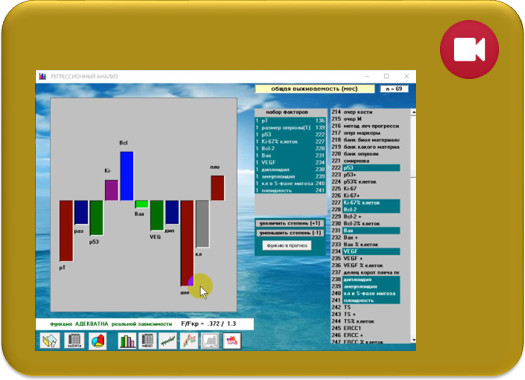Click the variable list scrollbar down arrow
The width and height of the screenshot is (525, 380).
(x=414, y=340)
